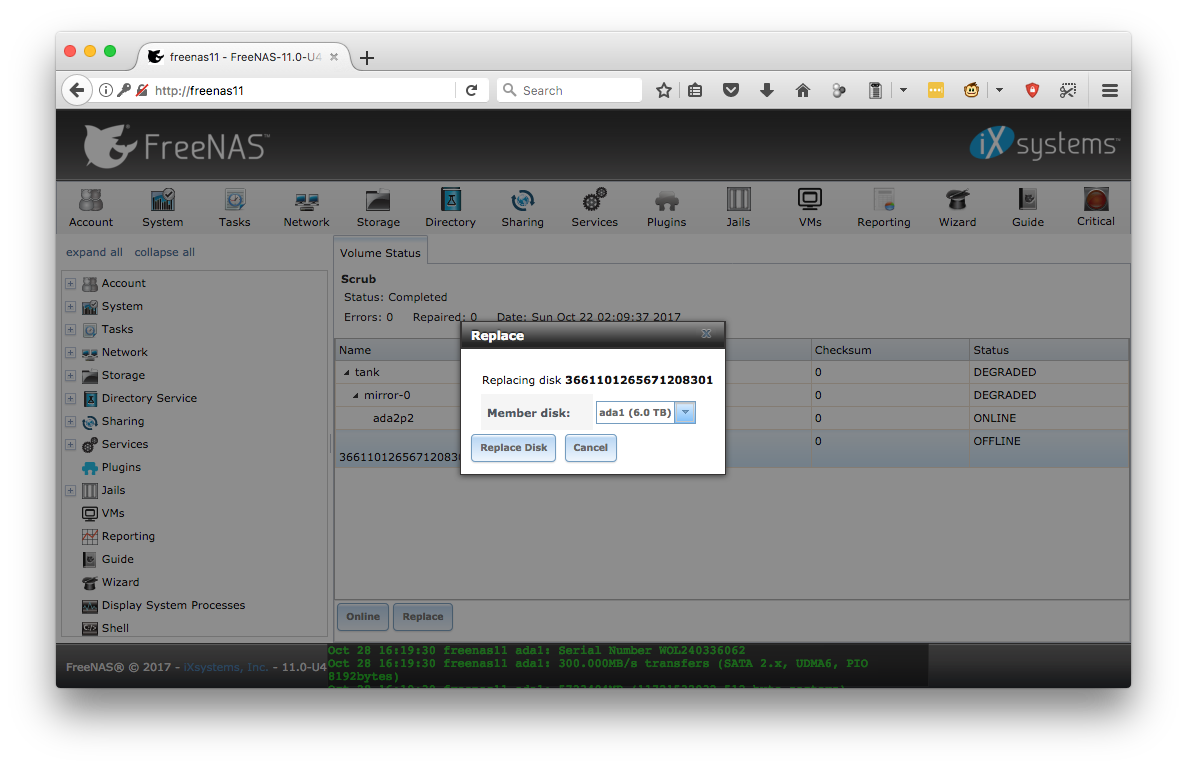Select the OFFLINE status cell

coord(1049,448)
